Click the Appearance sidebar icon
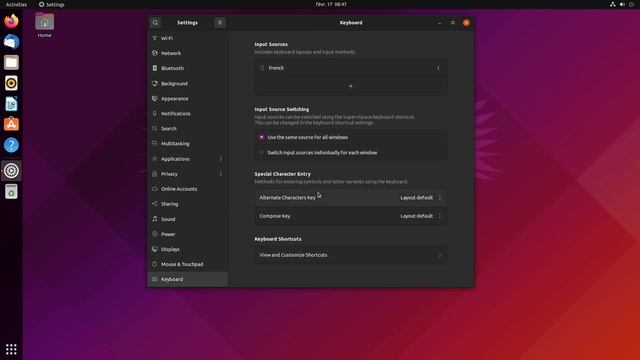 [x=155, y=98]
